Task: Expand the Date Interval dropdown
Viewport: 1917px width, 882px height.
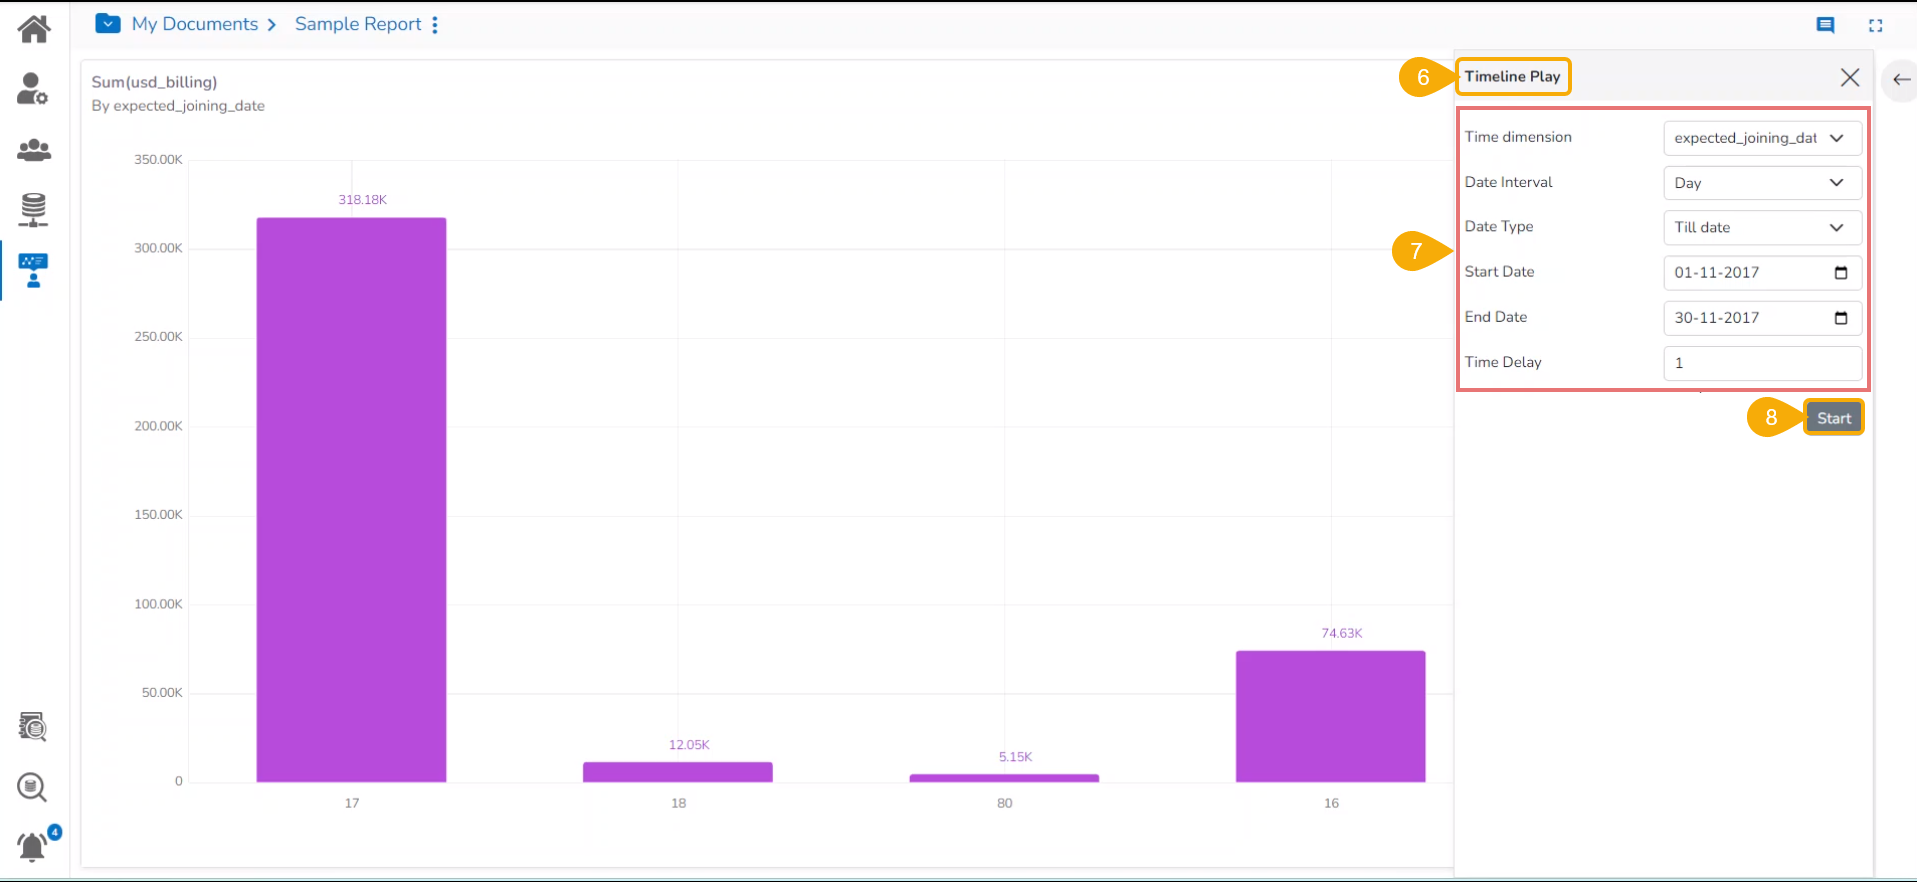Action: pyautogui.click(x=1762, y=183)
